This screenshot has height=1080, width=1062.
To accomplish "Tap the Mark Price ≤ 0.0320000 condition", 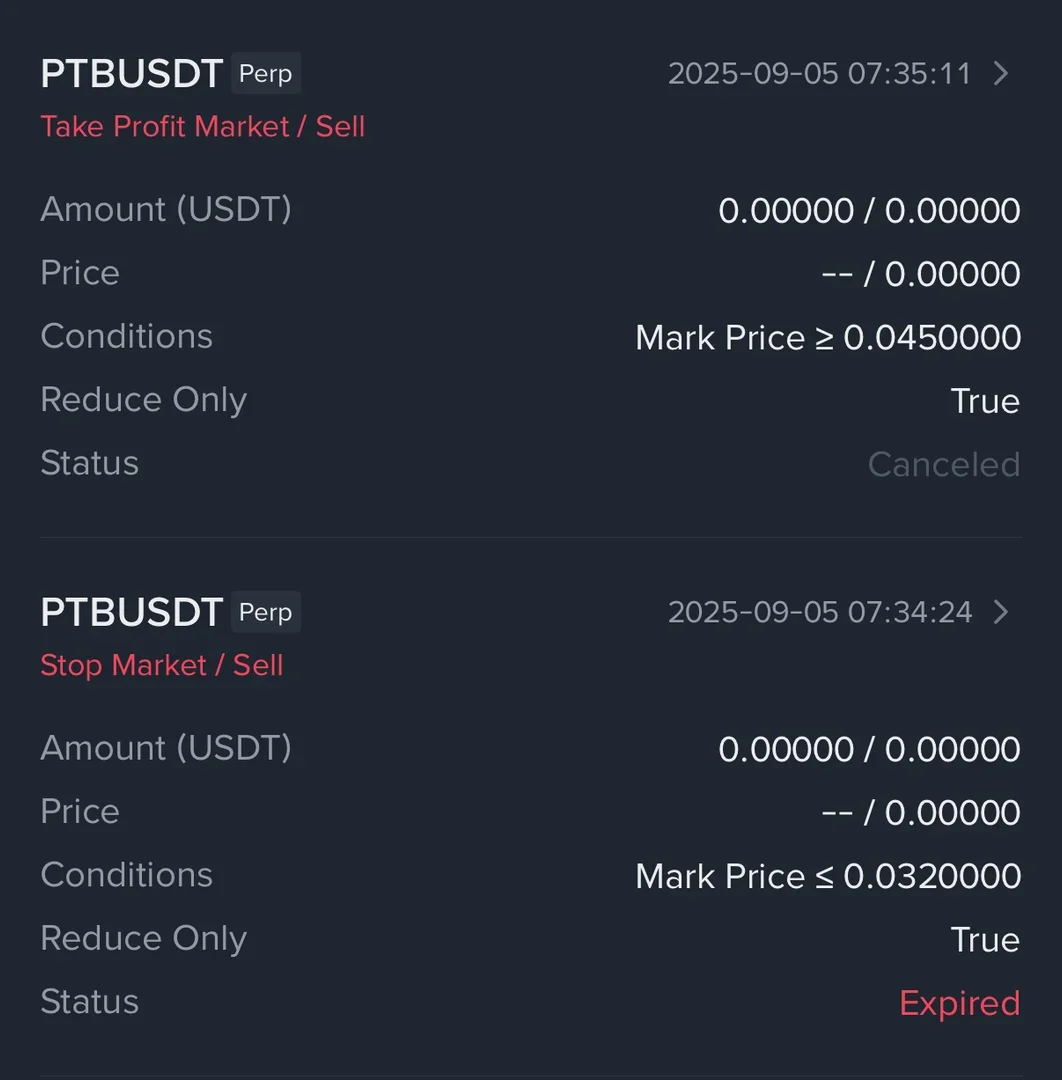I will pos(828,877).
